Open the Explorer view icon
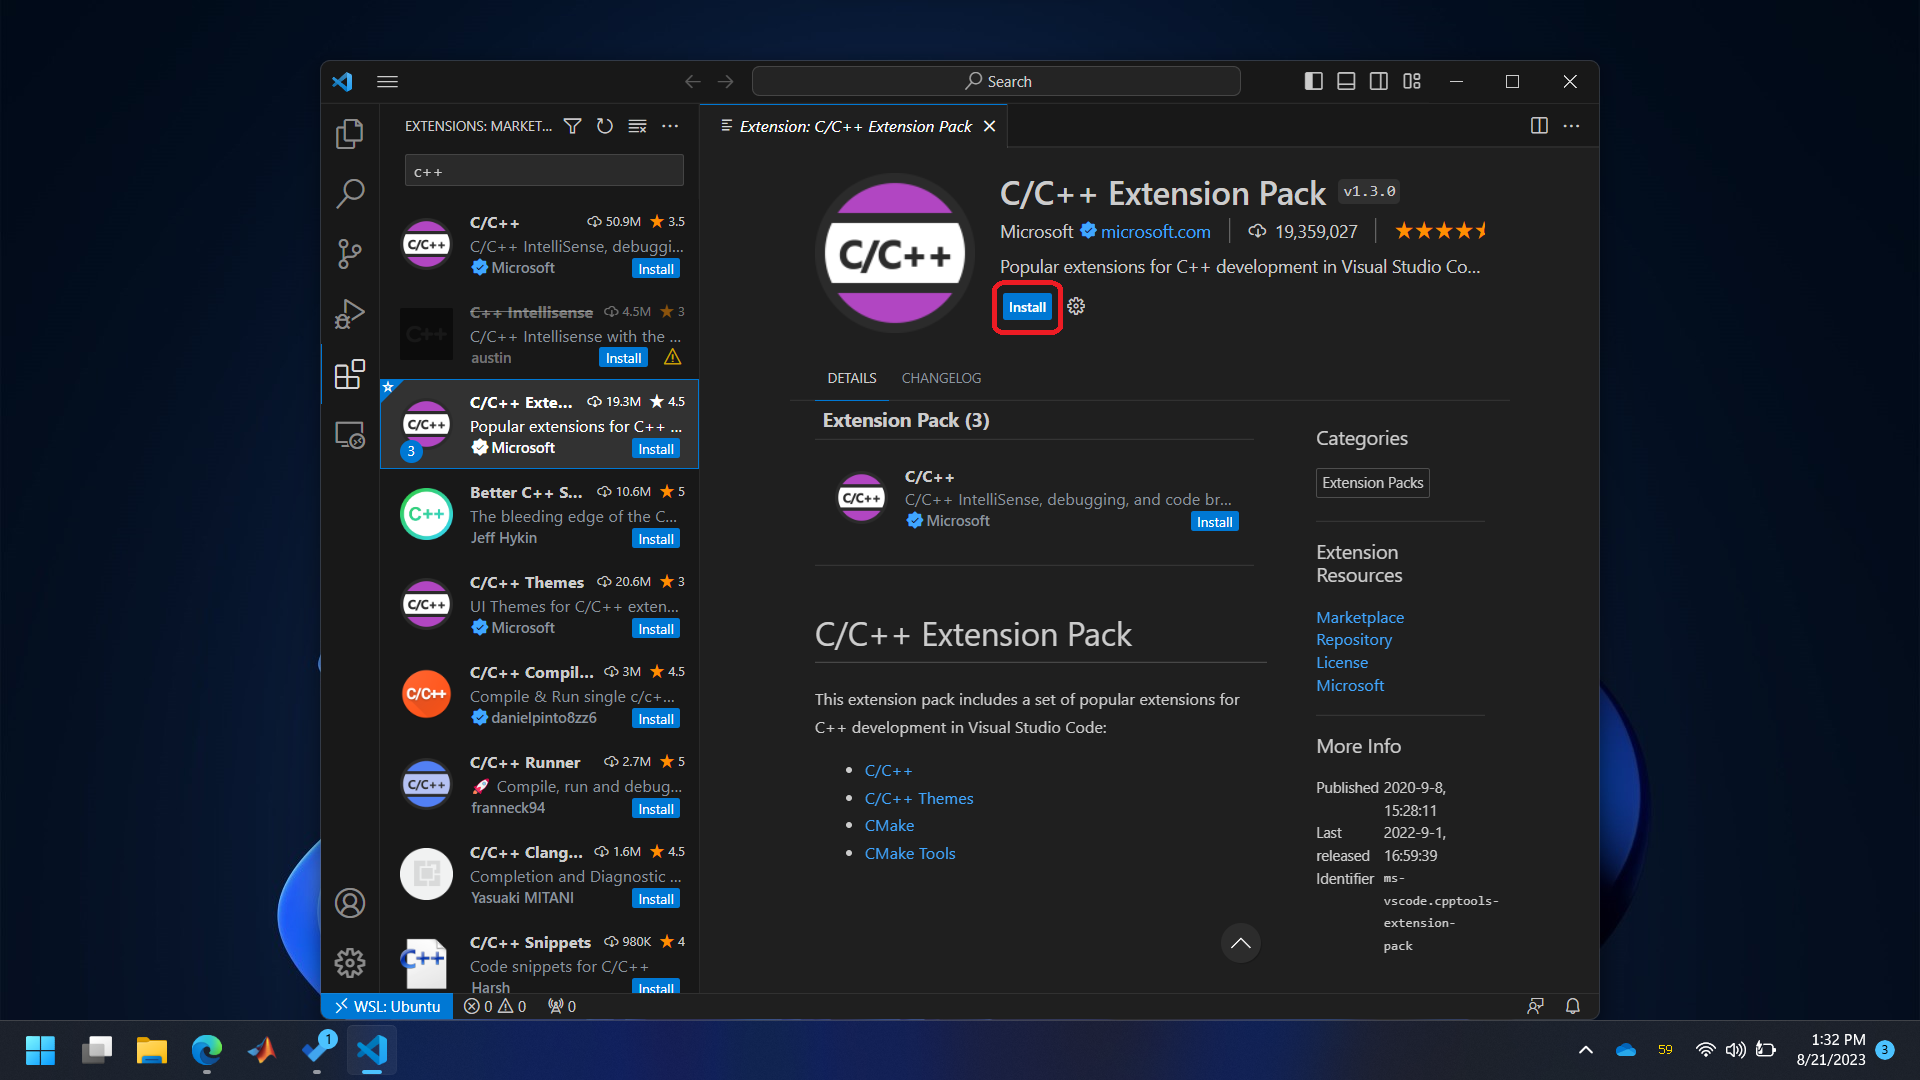Viewport: 1920px width, 1080px height. point(349,134)
